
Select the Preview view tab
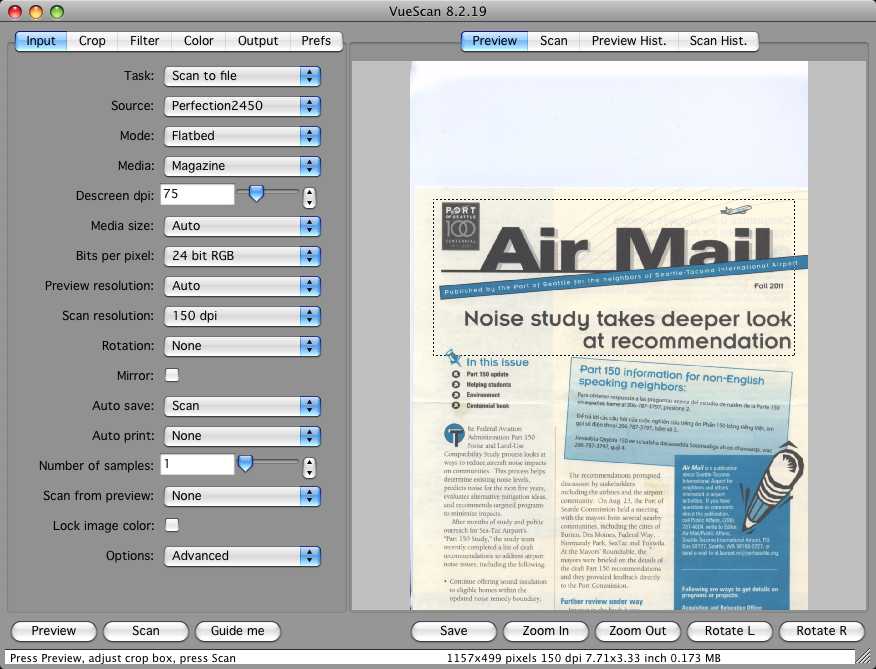coord(494,41)
